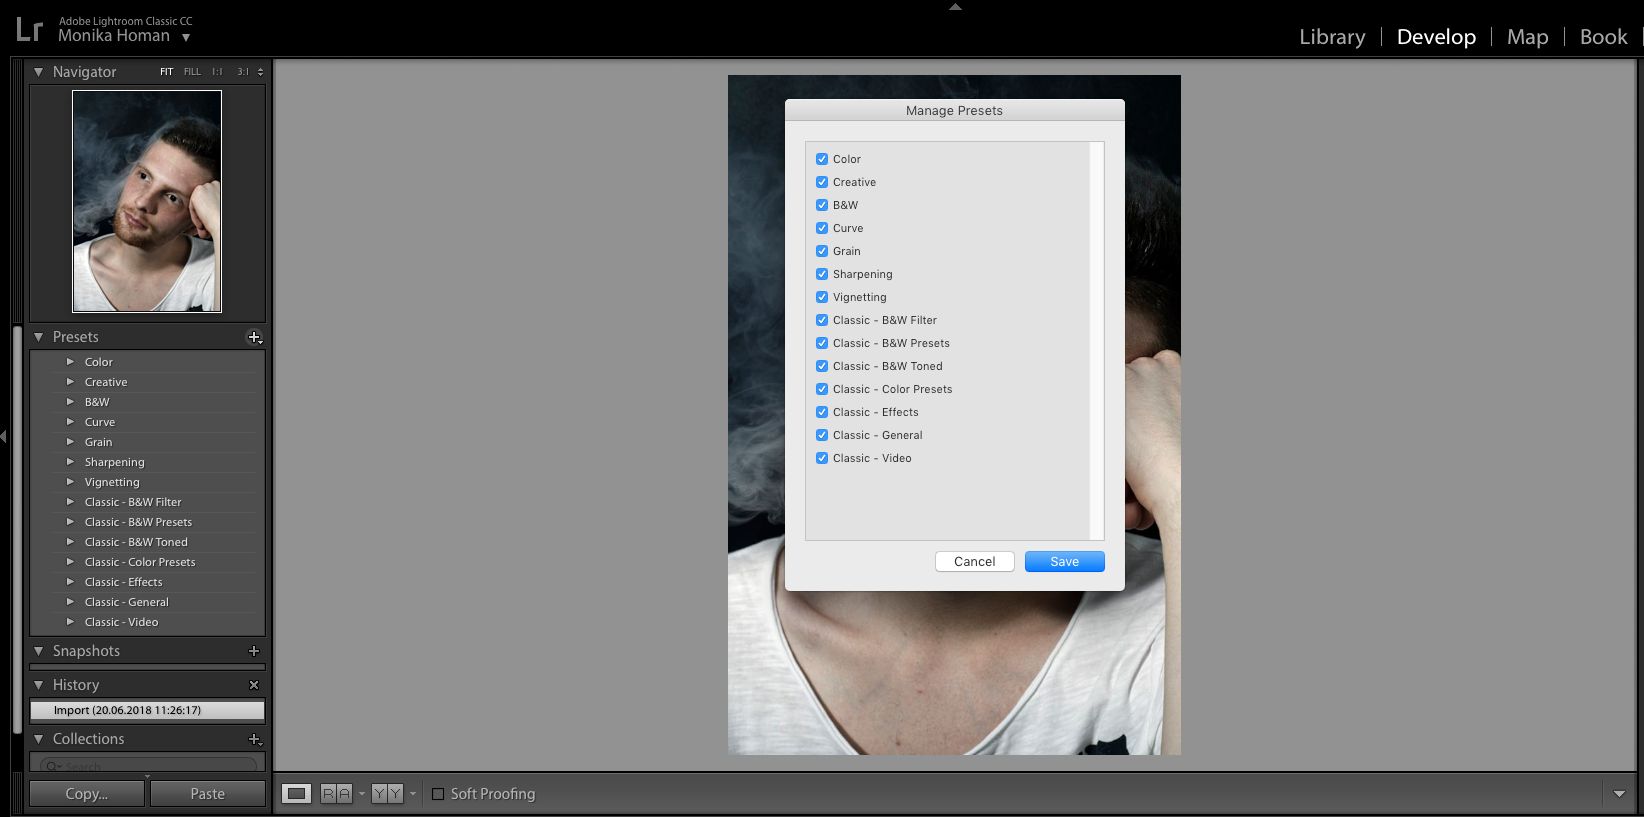This screenshot has height=817, width=1644.
Task: Switch to the Book module
Action: pos(1603,37)
